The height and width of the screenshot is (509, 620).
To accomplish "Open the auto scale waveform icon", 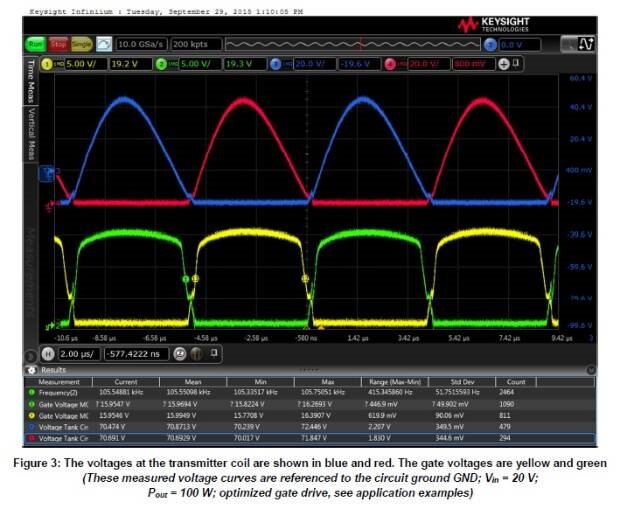I will tap(104, 44).
